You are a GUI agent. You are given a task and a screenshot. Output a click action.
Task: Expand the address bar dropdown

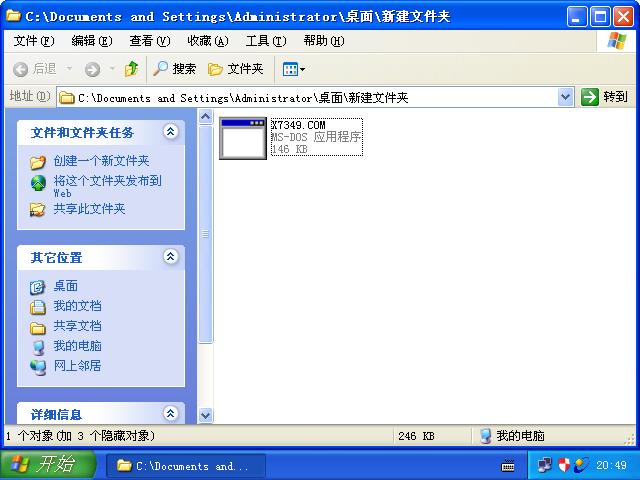click(565, 97)
